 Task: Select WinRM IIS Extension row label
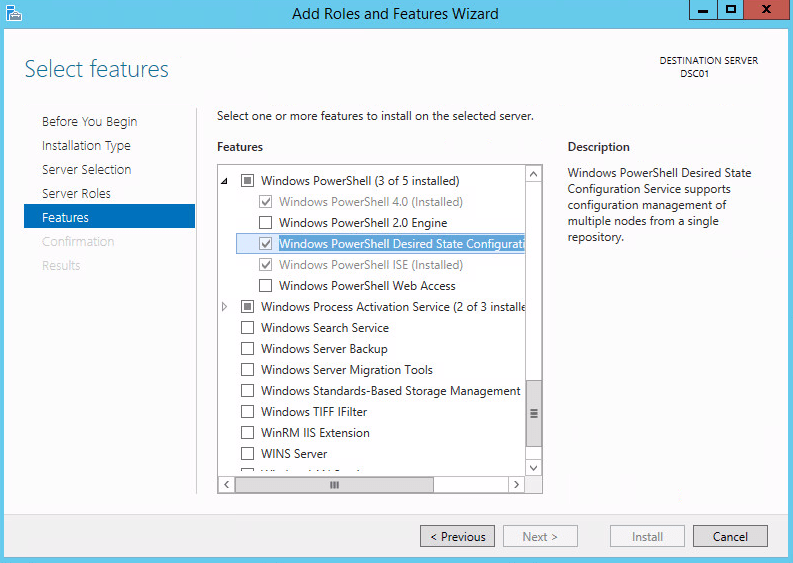pos(315,433)
